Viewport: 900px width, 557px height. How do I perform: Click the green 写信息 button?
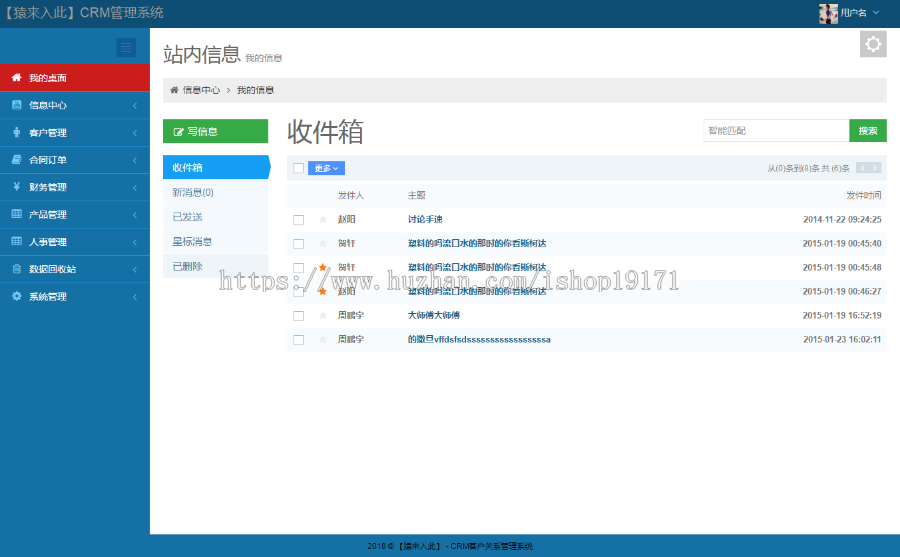pos(215,131)
